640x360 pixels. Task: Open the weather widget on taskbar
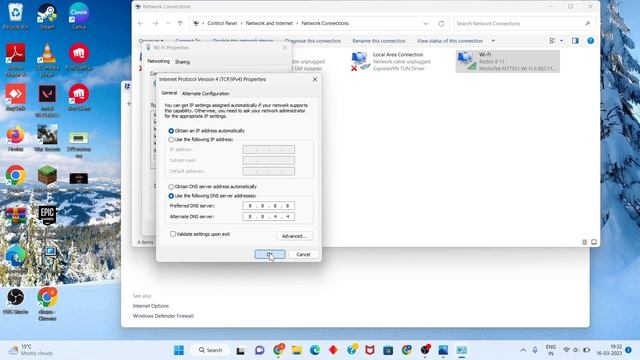pos(32,350)
